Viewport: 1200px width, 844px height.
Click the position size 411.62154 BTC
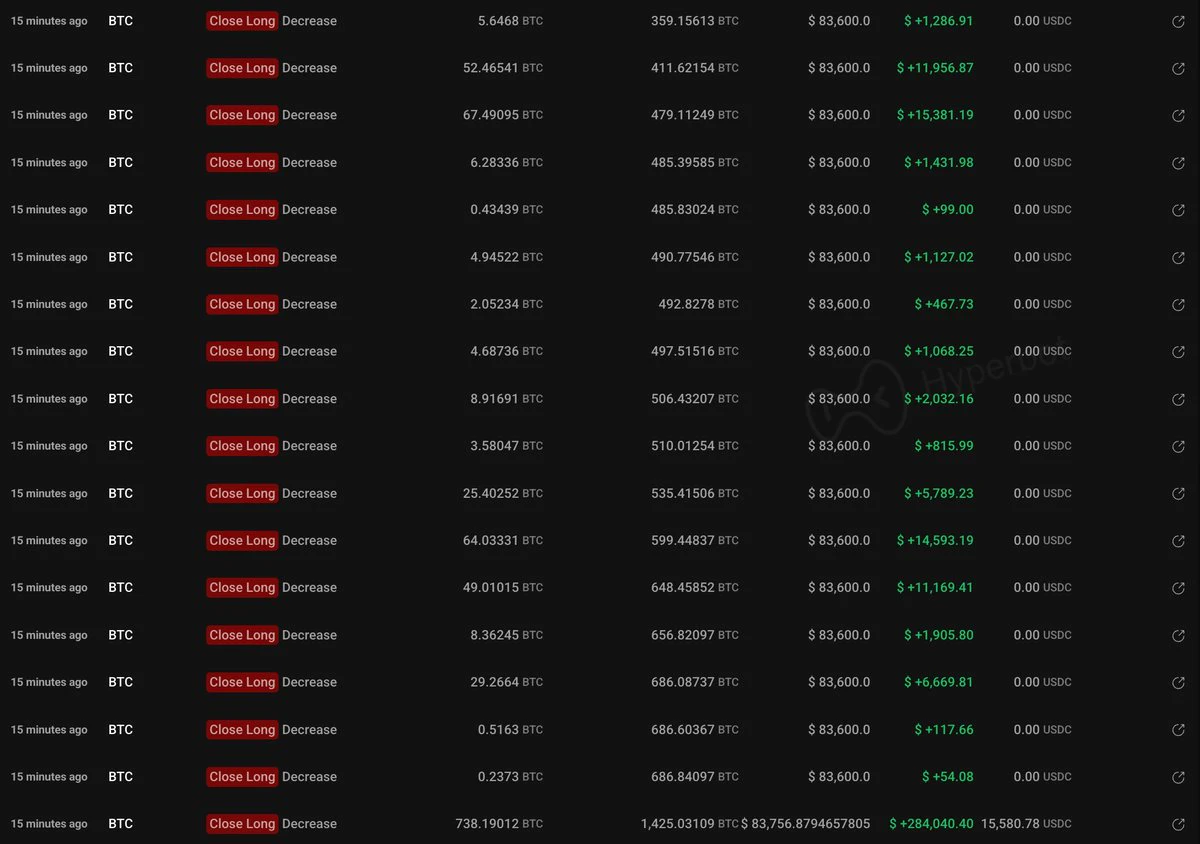tap(695, 68)
